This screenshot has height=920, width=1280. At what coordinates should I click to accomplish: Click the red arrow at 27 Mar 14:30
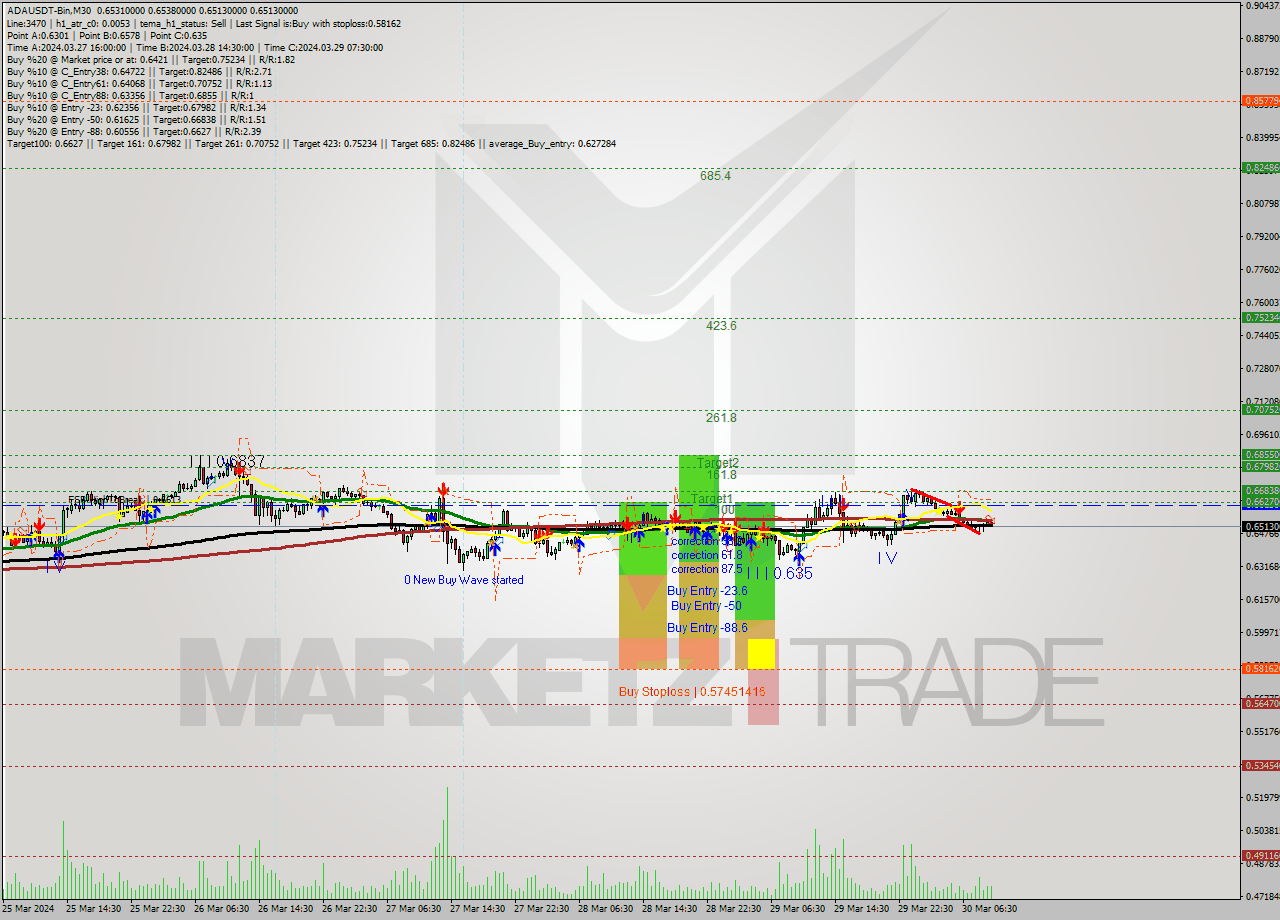442,489
